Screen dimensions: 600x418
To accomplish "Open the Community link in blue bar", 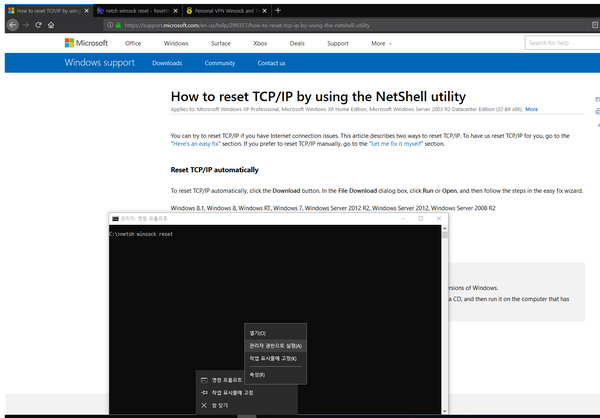I will 220,63.
